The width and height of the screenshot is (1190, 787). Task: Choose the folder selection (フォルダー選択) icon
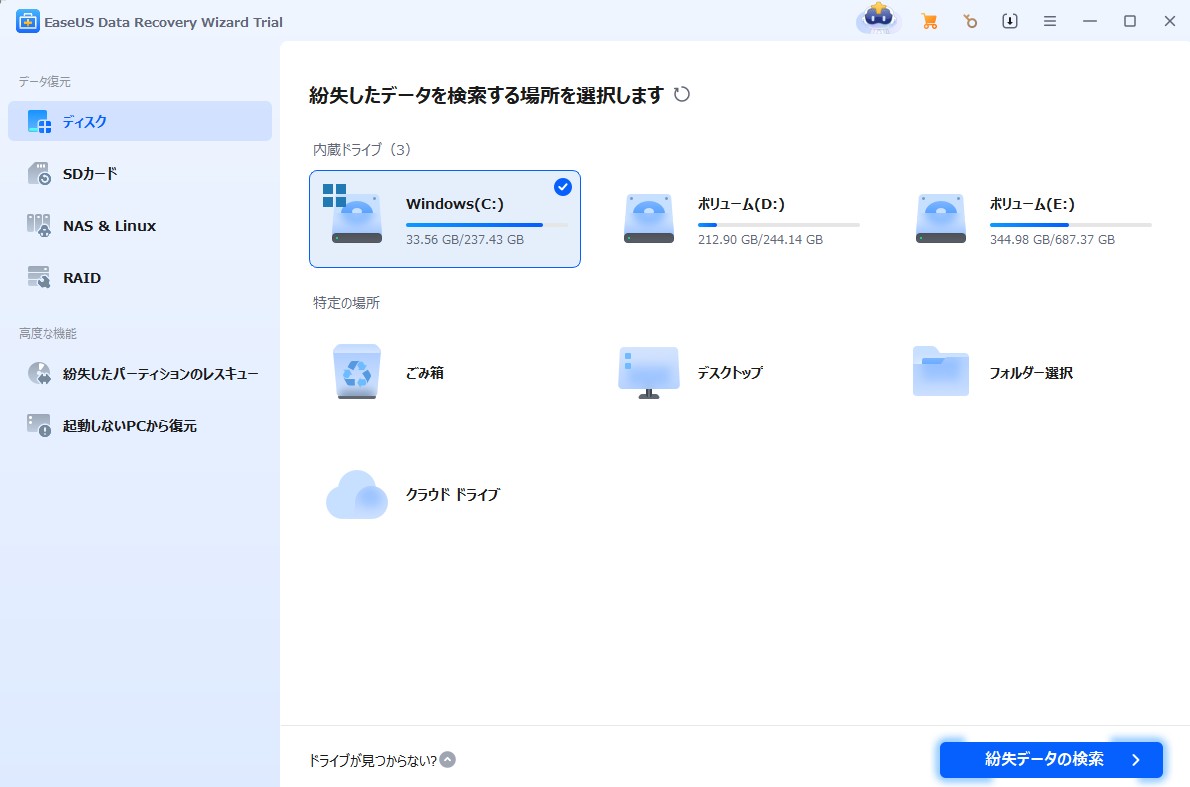point(940,372)
